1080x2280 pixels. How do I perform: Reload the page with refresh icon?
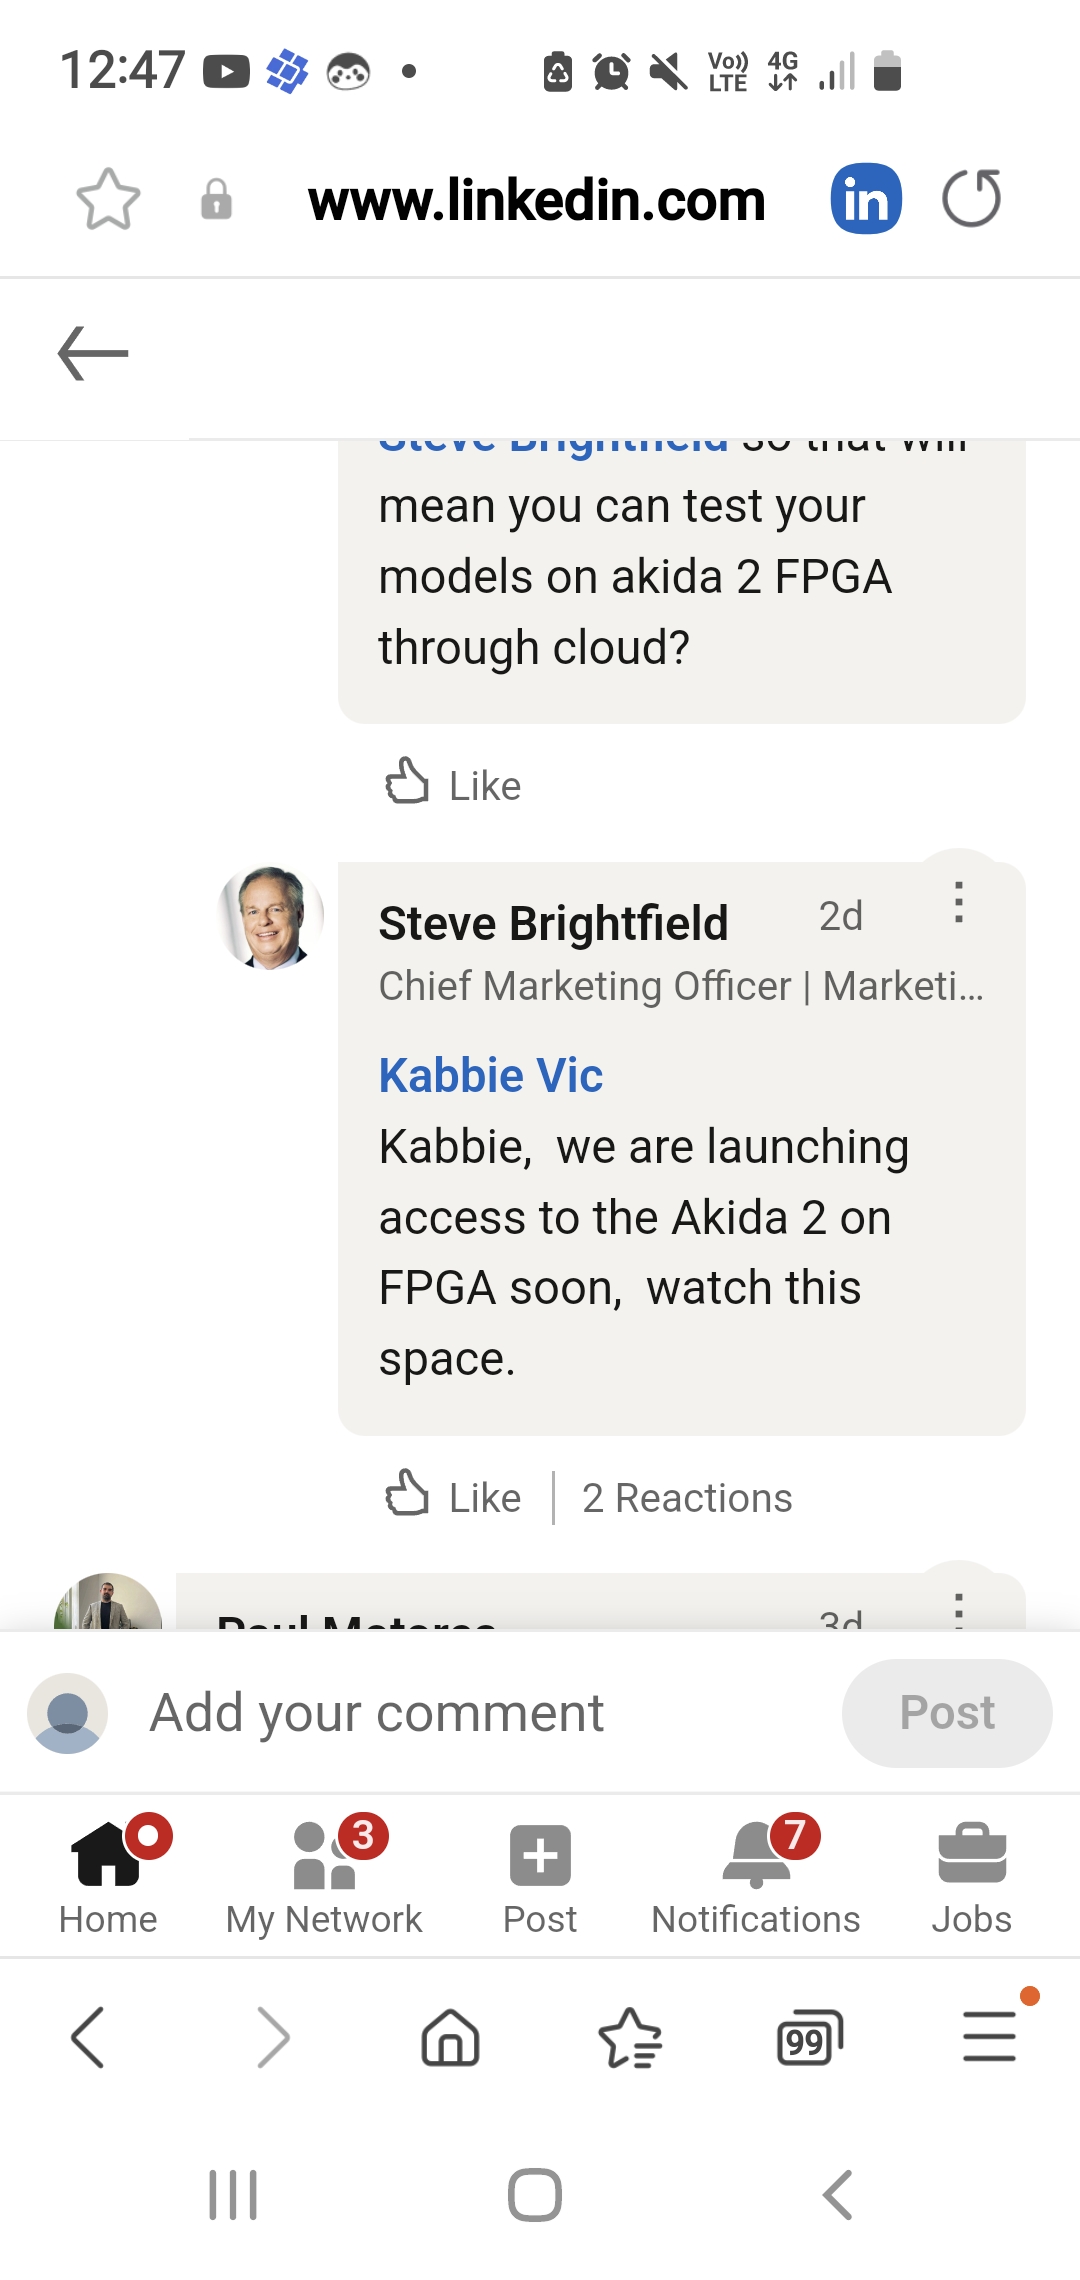pos(972,199)
